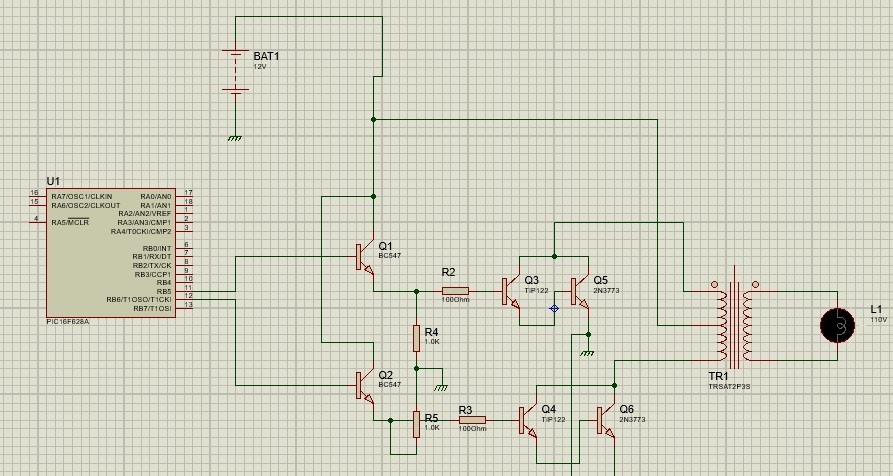Click the TR1 reference label
The width and height of the screenshot is (893, 476).
point(718,376)
